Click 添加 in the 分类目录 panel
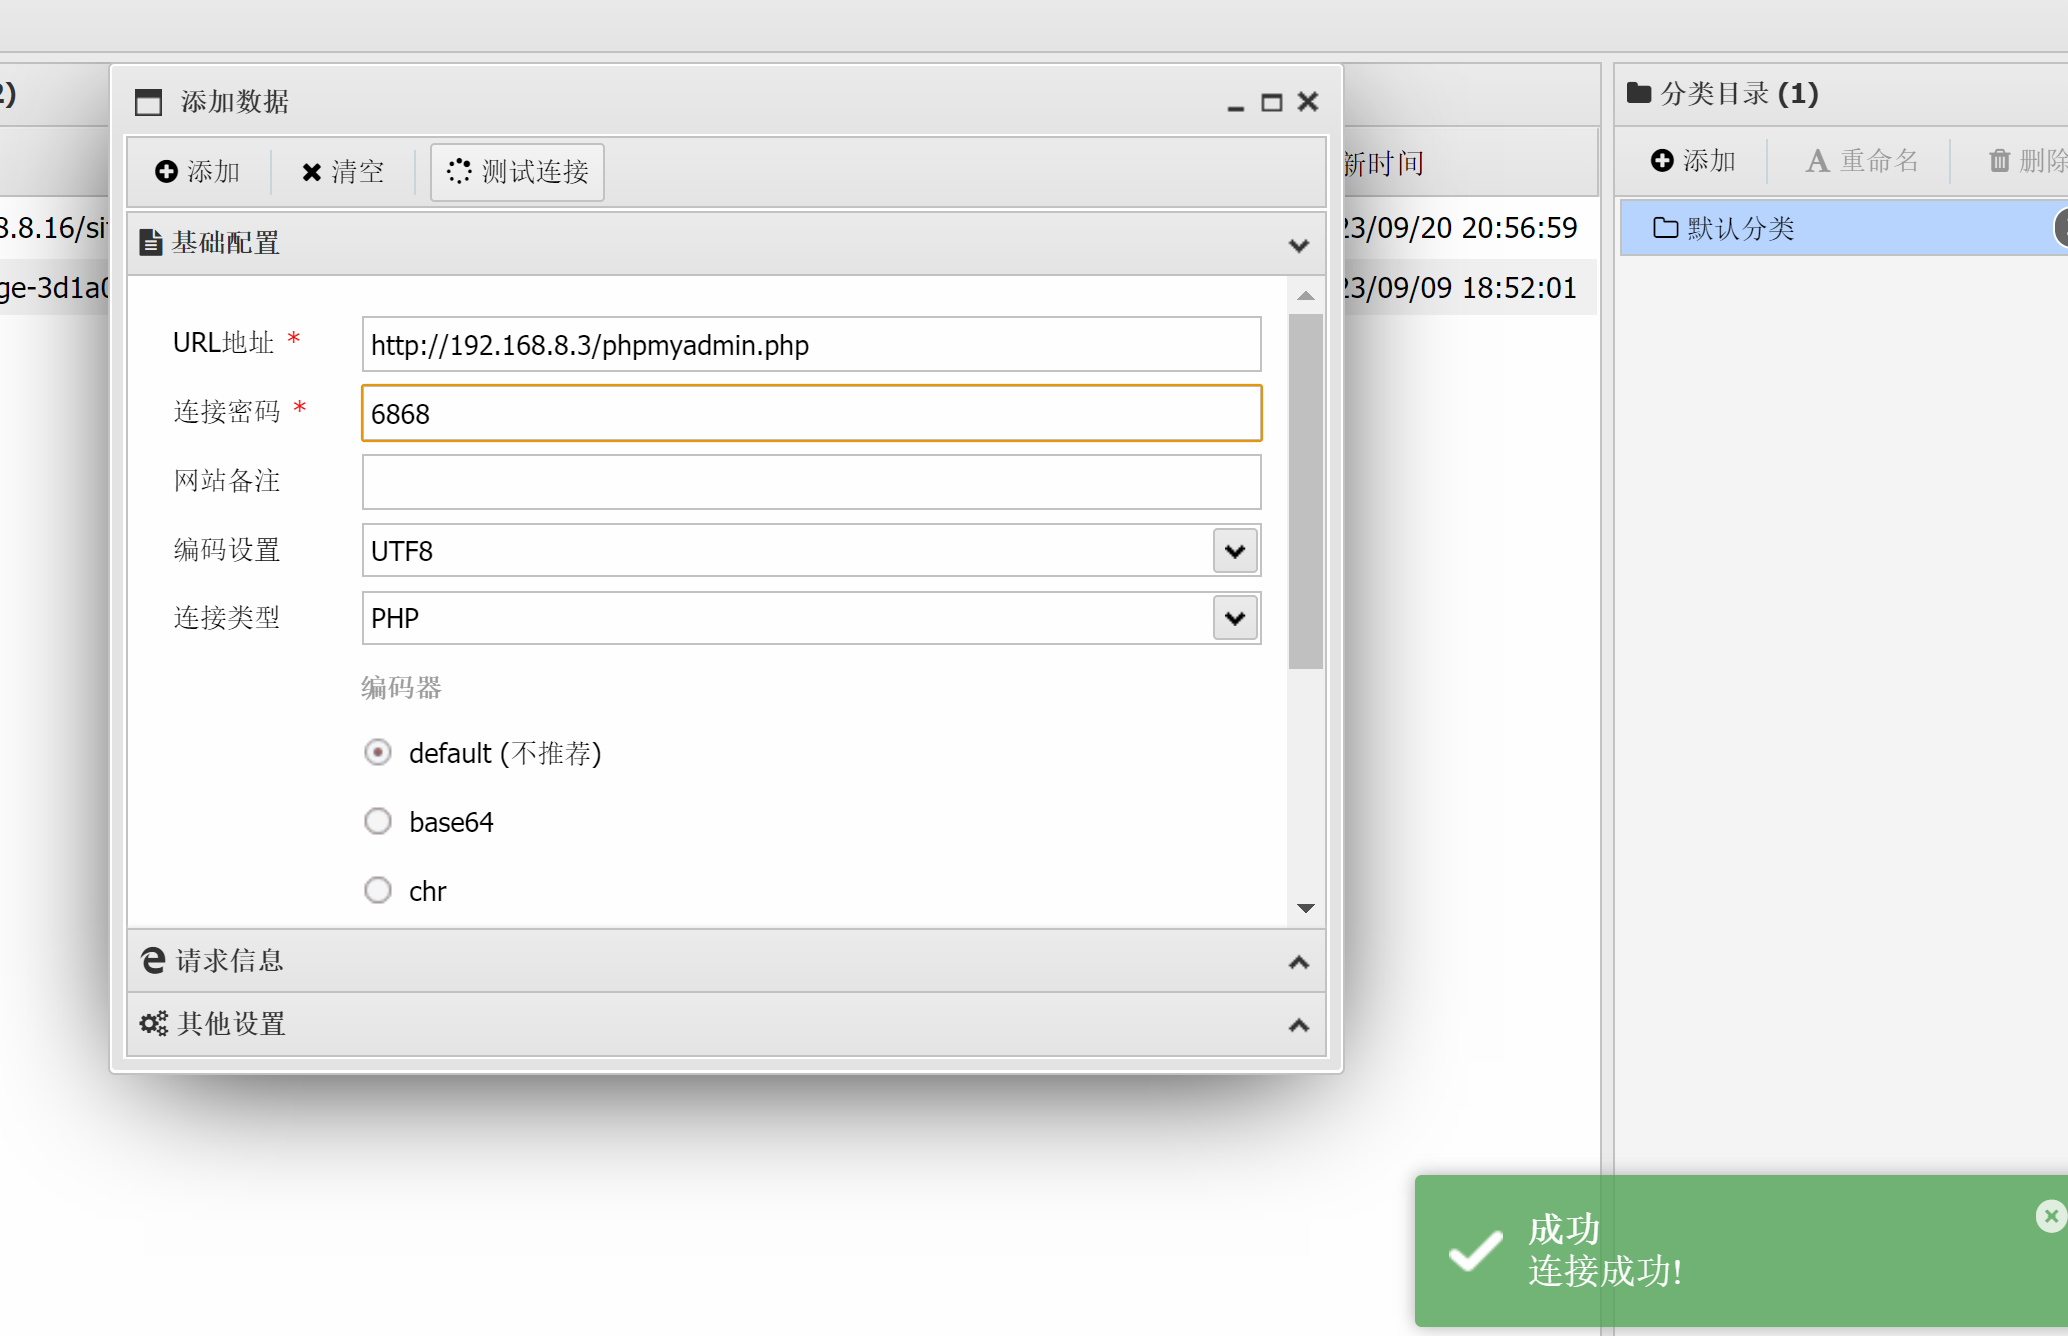This screenshot has width=2068, height=1336. (x=1693, y=161)
